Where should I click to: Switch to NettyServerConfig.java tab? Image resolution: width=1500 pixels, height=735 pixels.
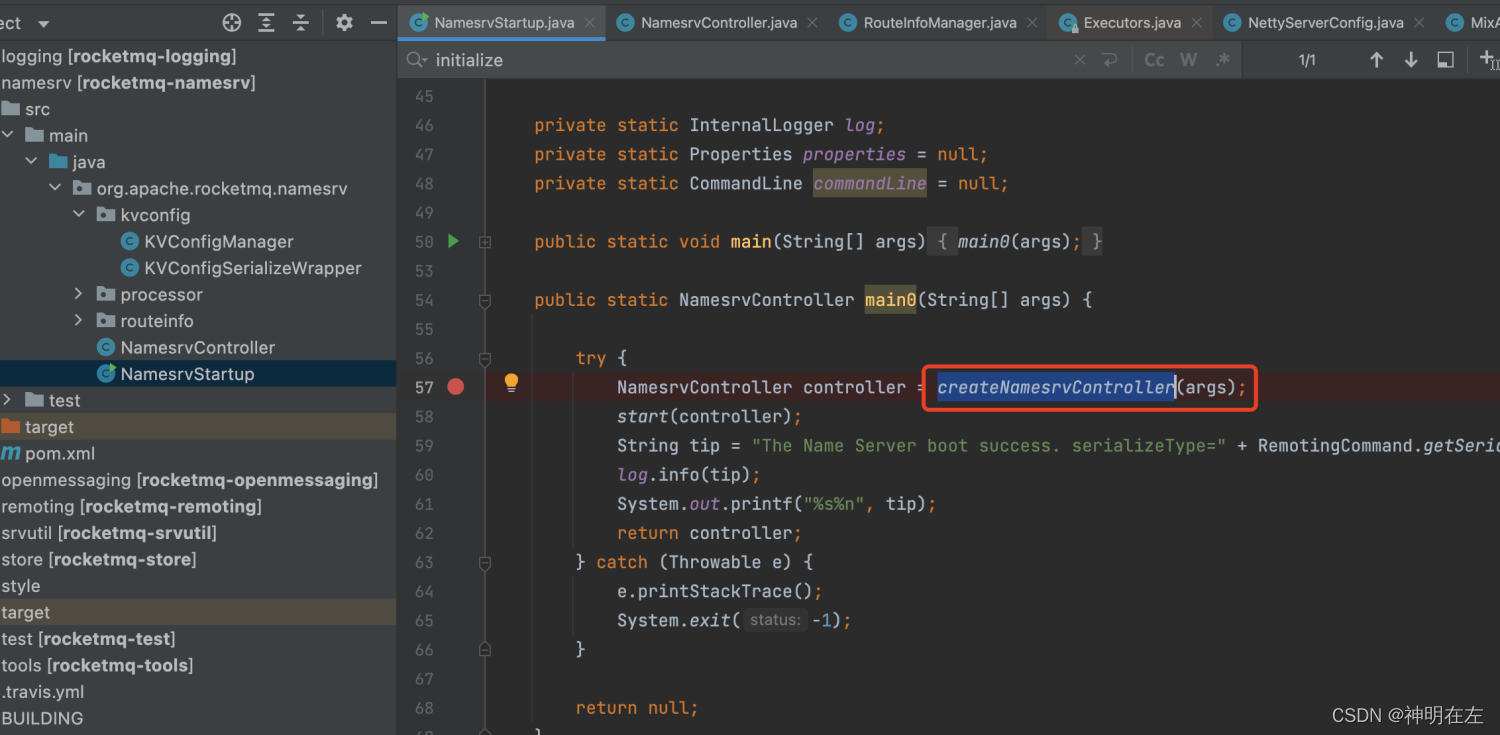1325,22
